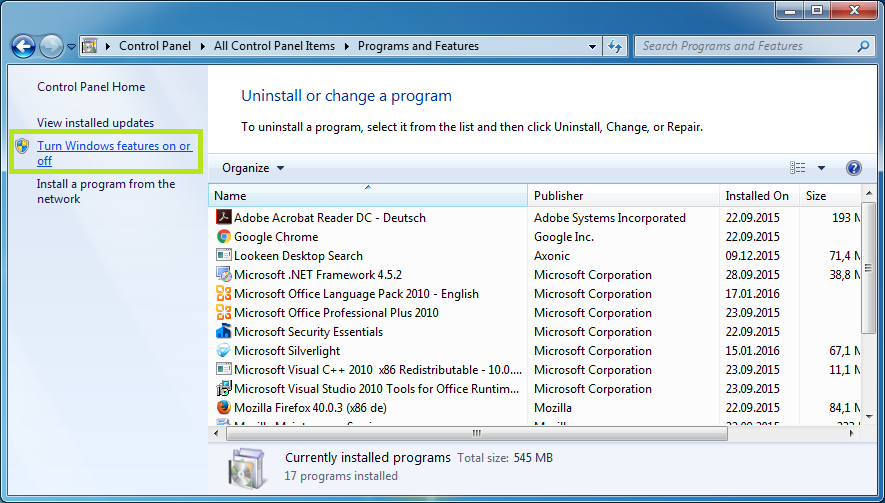This screenshot has height=503, width=885.
Task: Expand the view options dropdown arrow
Action: coord(821,168)
